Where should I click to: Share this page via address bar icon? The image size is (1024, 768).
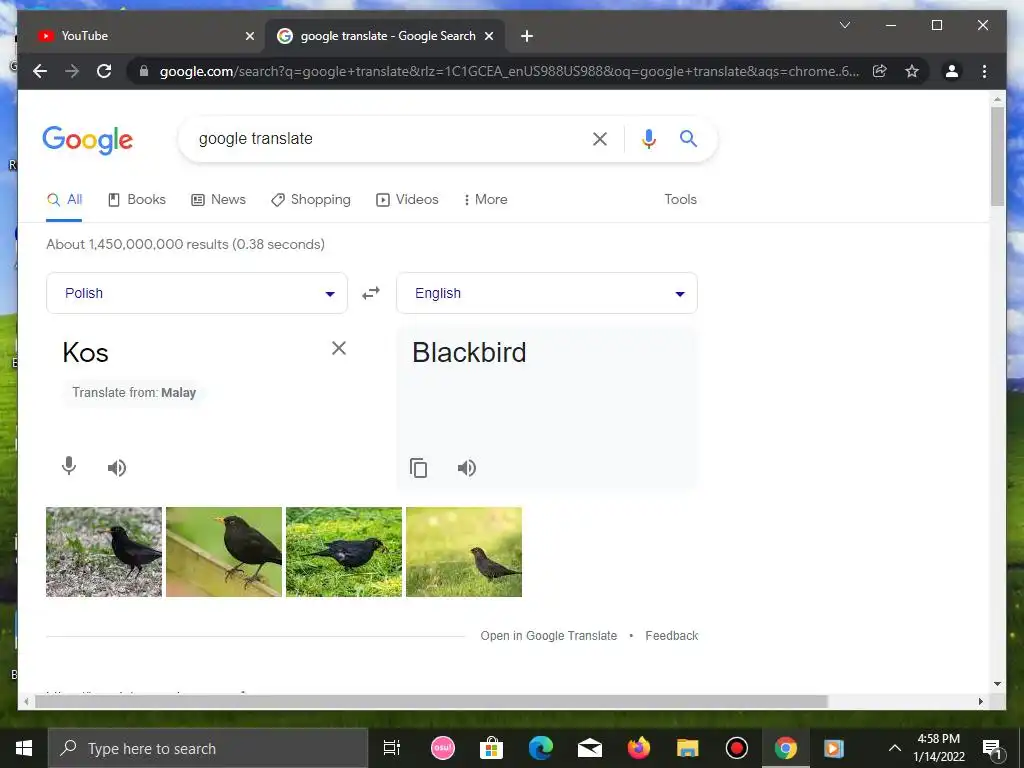click(x=880, y=71)
